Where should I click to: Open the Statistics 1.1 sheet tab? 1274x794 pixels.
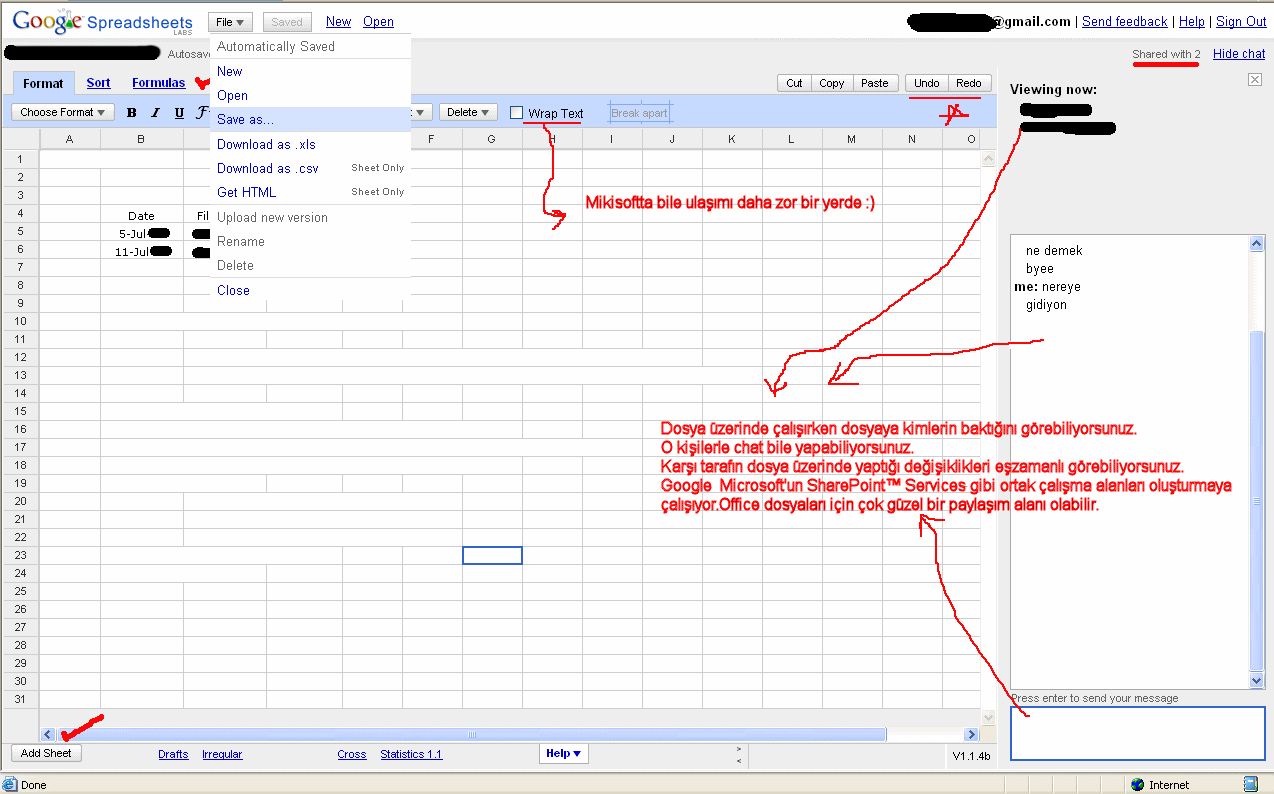[x=411, y=755]
